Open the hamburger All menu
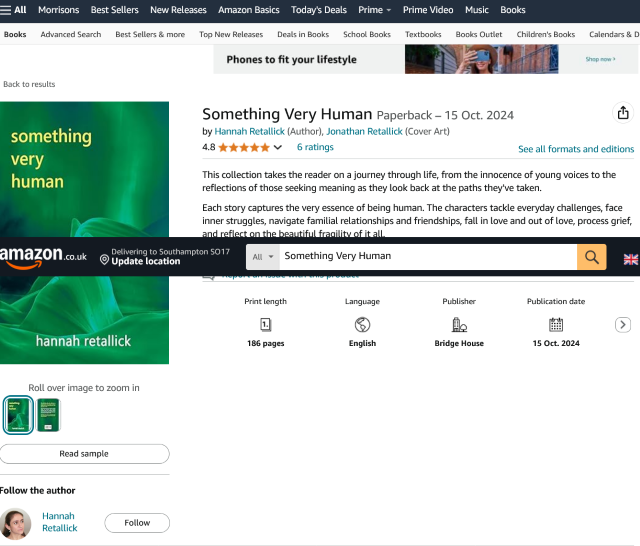Viewport: 640px width, 546px height. pos(14,10)
